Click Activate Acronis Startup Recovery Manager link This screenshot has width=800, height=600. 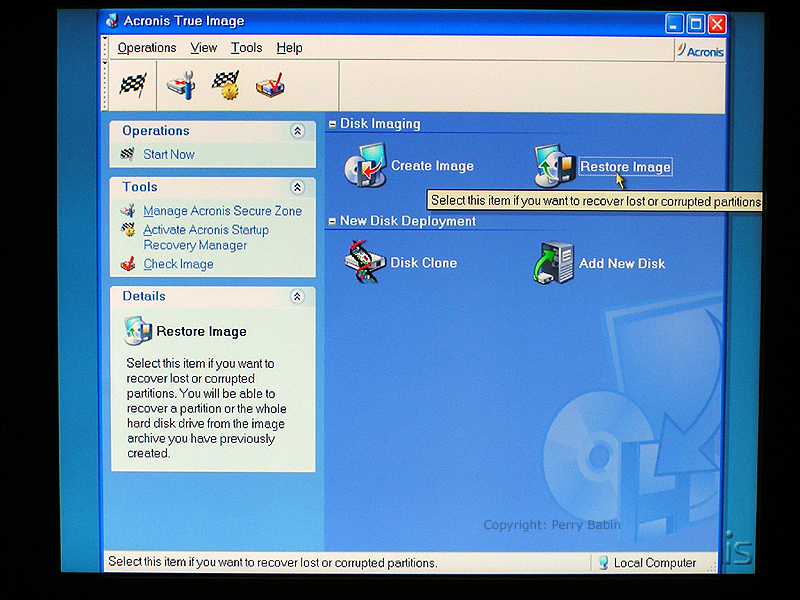pos(206,237)
